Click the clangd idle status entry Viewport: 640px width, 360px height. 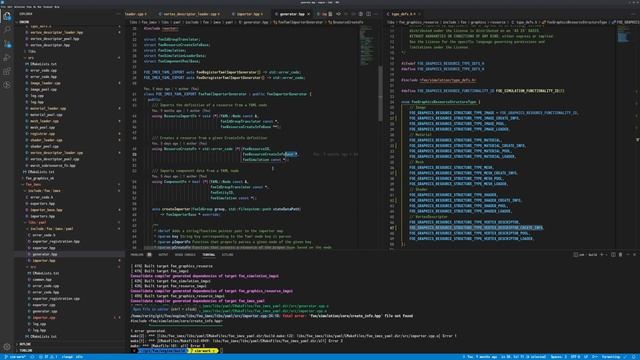point(72,357)
